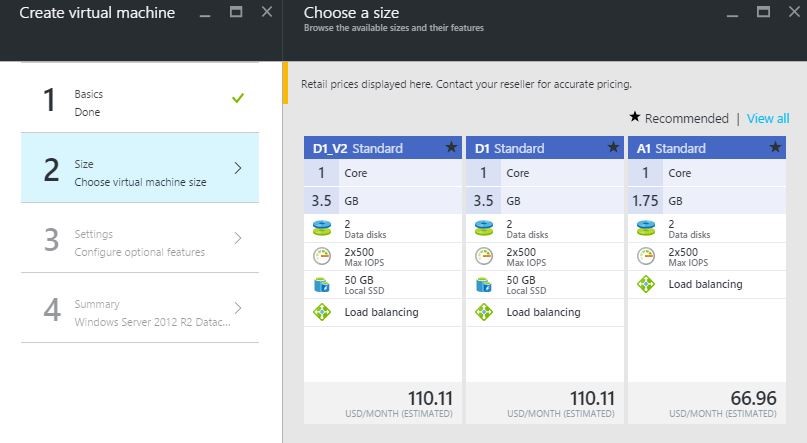807x443 pixels.
Task: Click Max IOPS gauge icon in D1 Standard
Action: pos(484,256)
